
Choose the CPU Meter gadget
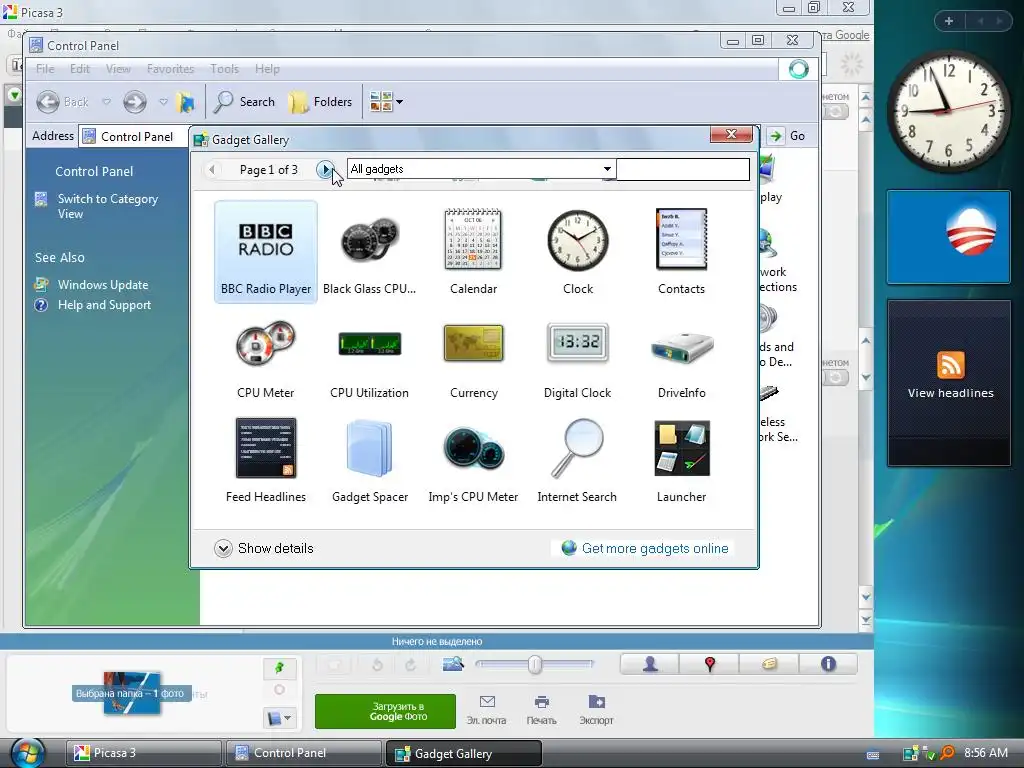[266, 358]
